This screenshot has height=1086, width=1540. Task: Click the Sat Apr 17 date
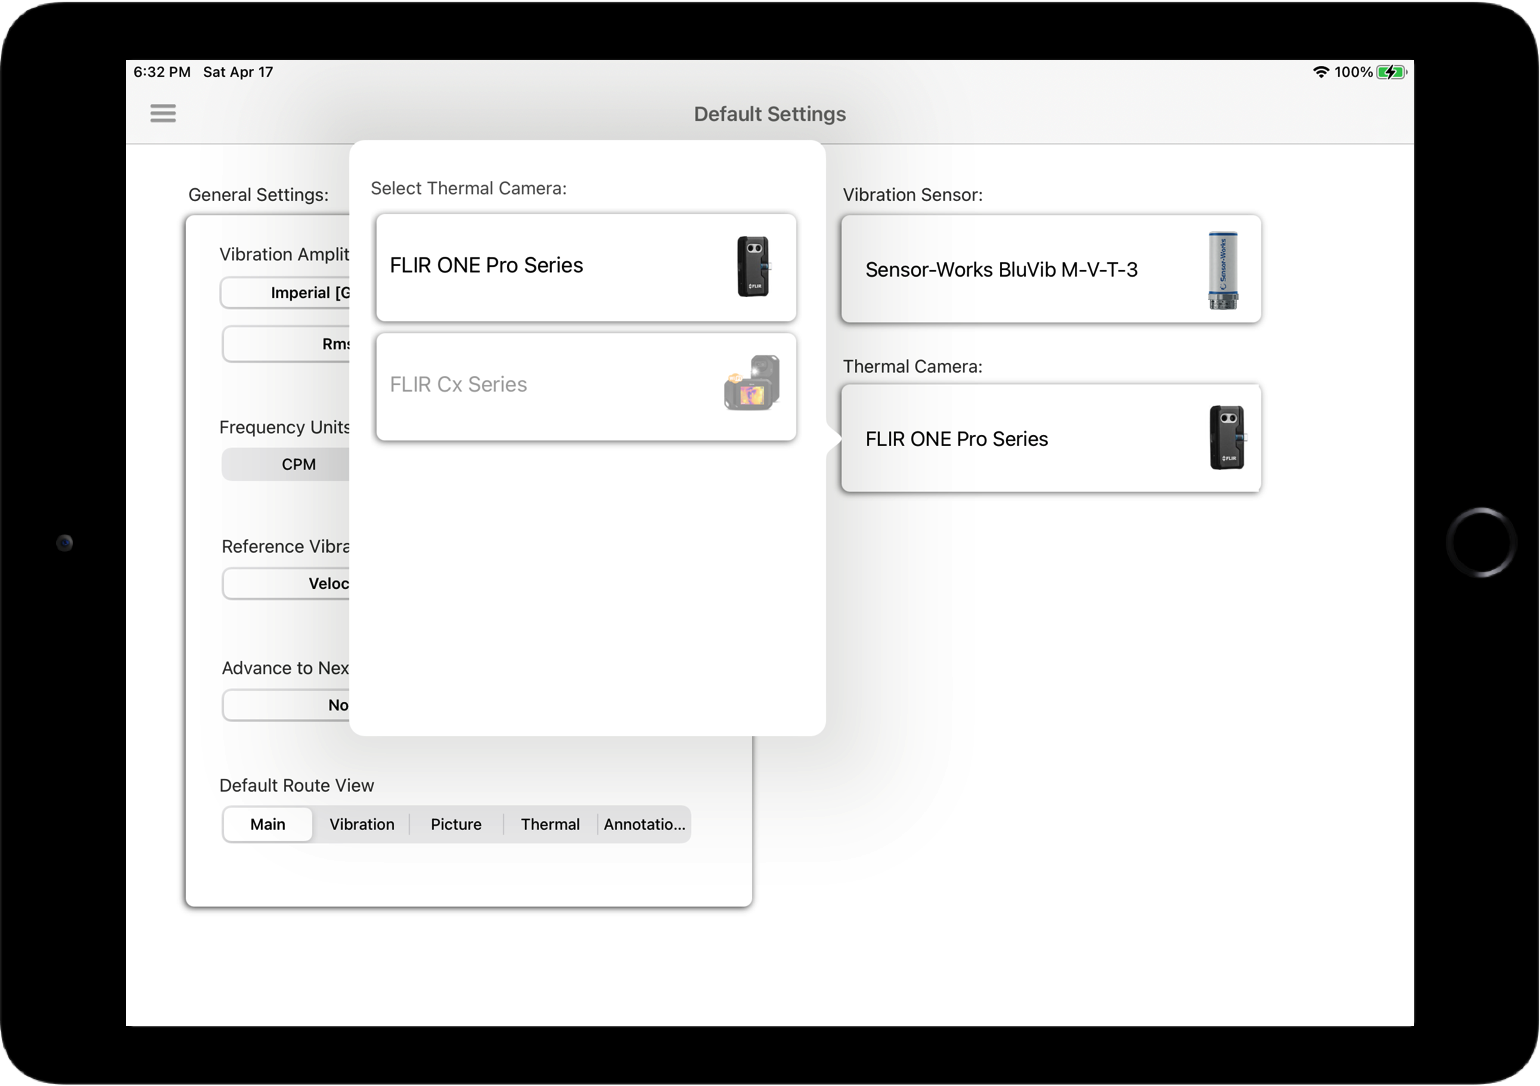(238, 72)
